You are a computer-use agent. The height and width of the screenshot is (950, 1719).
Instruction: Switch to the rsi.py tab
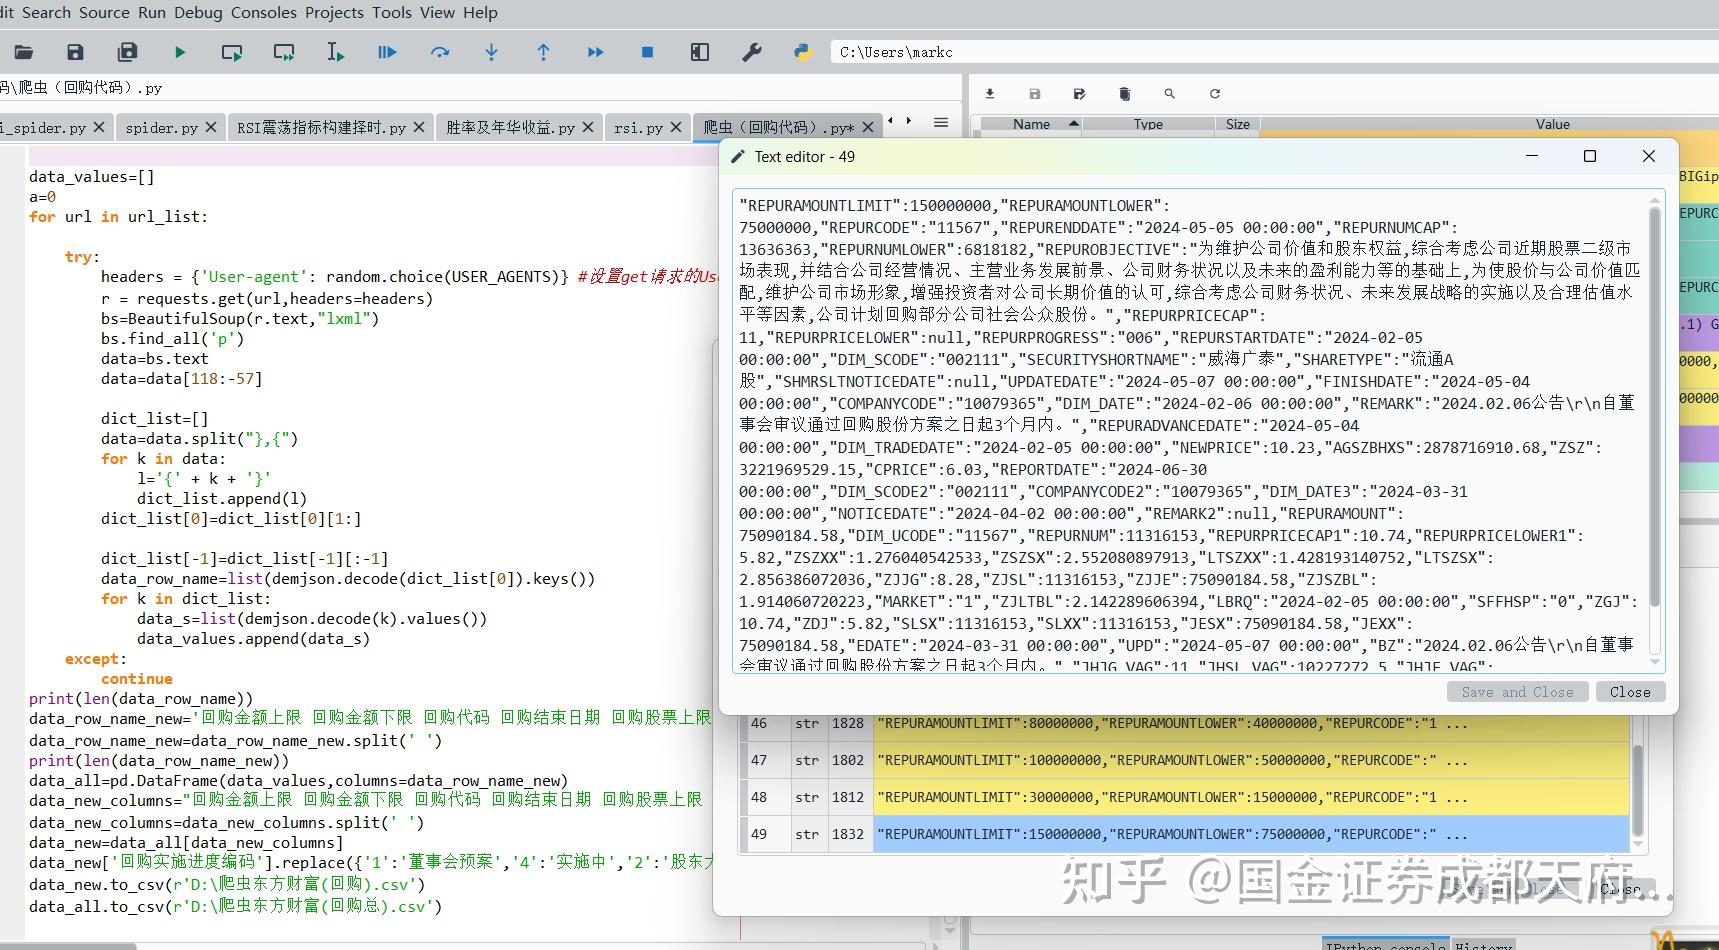(x=640, y=127)
